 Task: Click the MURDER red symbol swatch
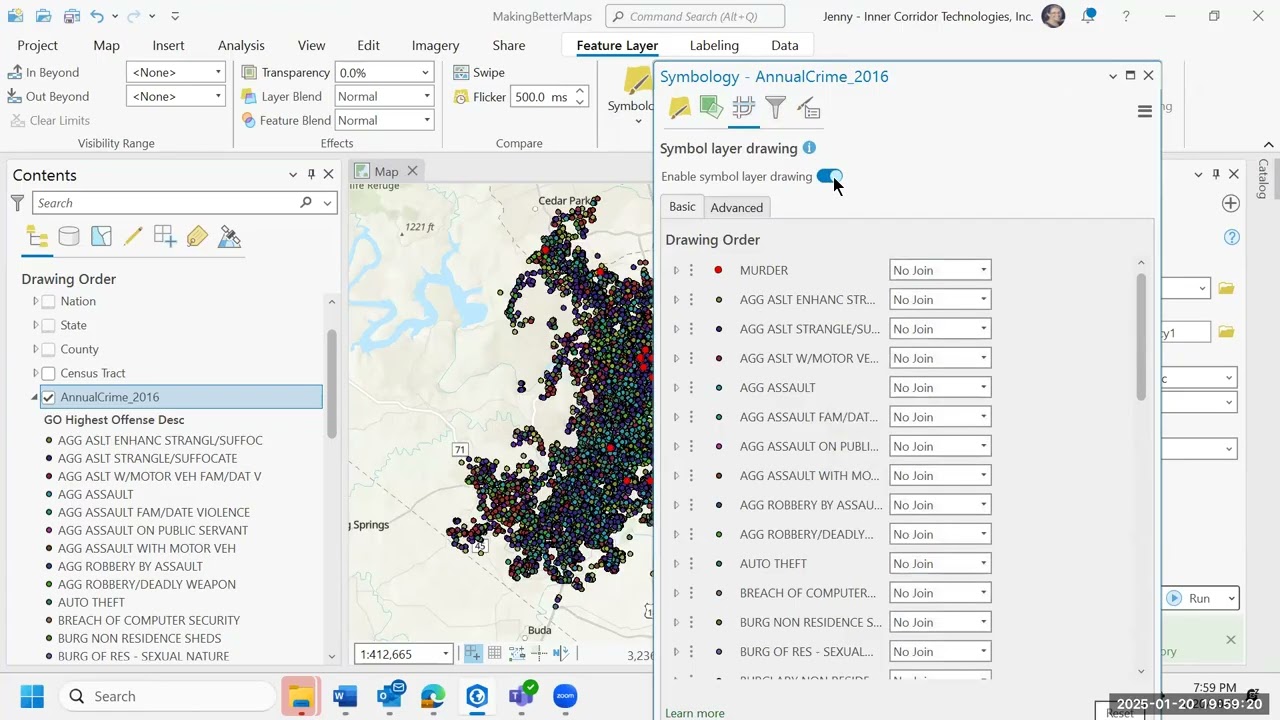tap(718, 270)
